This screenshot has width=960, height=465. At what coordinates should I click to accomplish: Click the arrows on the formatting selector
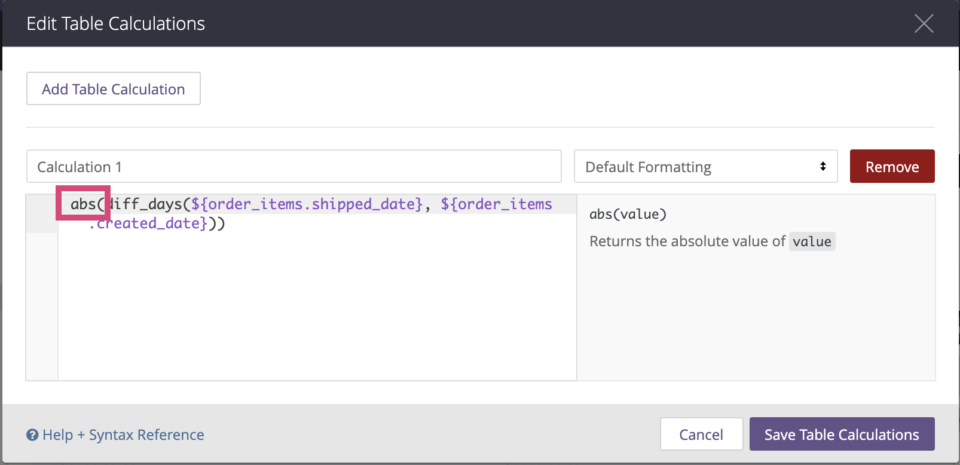(x=823, y=167)
